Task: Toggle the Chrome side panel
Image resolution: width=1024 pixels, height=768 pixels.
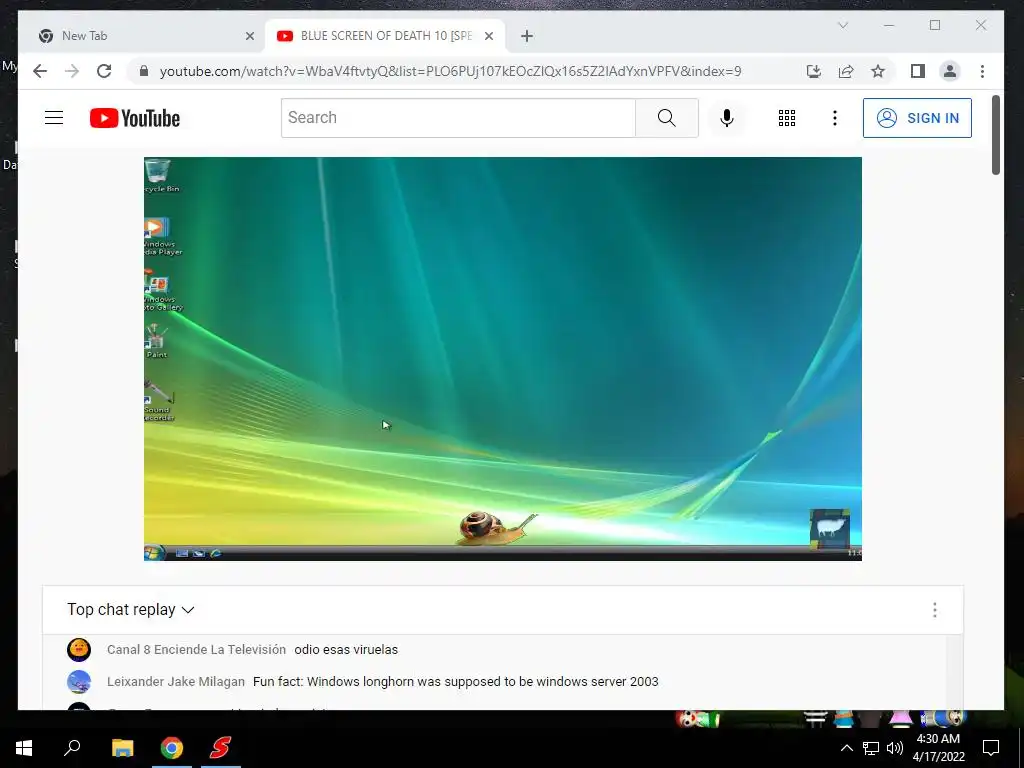Action: [x=918, y=71]
